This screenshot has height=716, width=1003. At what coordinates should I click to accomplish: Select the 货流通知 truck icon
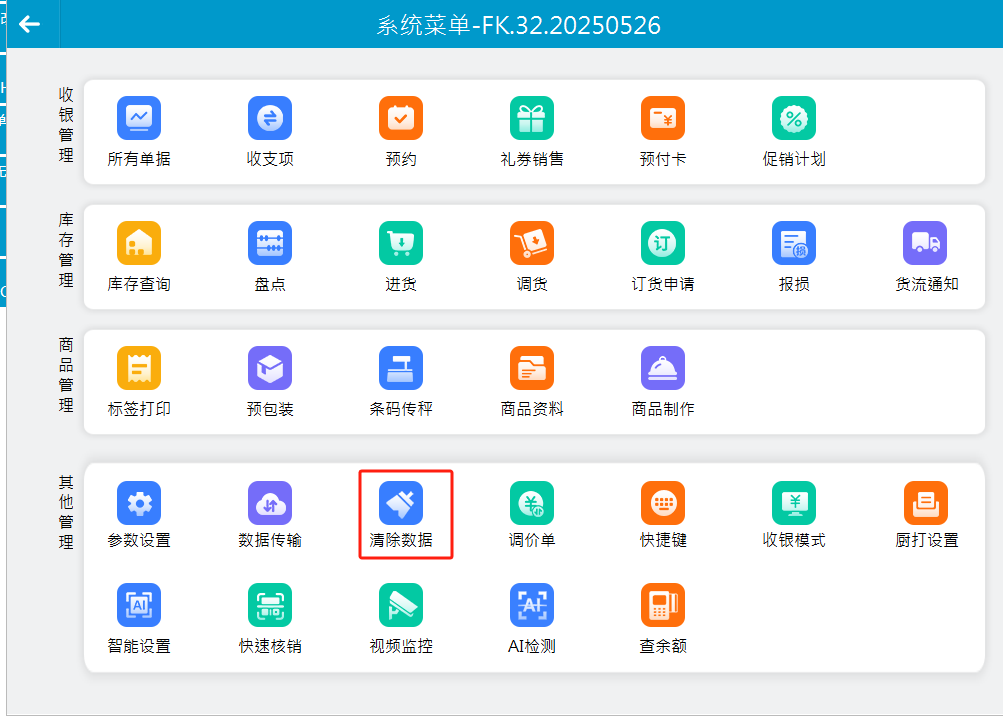click(x=925, y=243)
